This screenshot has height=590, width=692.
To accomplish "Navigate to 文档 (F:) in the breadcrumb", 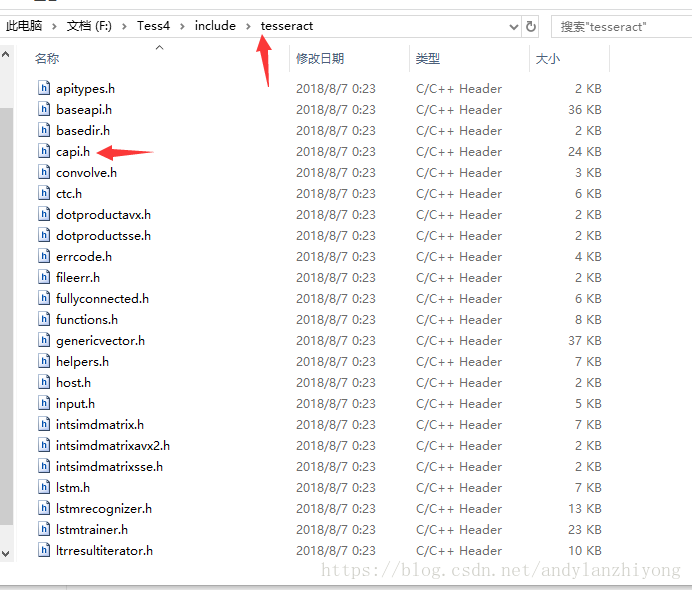I will pos(89,26).
